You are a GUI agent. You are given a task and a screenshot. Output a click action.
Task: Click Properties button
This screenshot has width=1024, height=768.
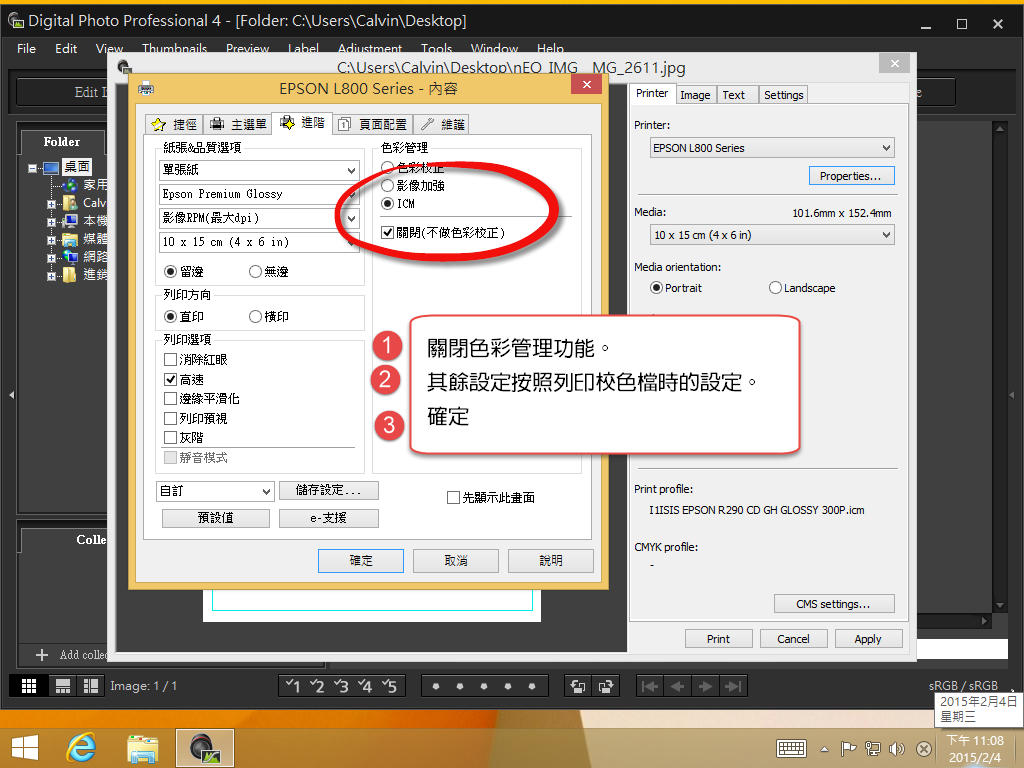tap(851, 176)
